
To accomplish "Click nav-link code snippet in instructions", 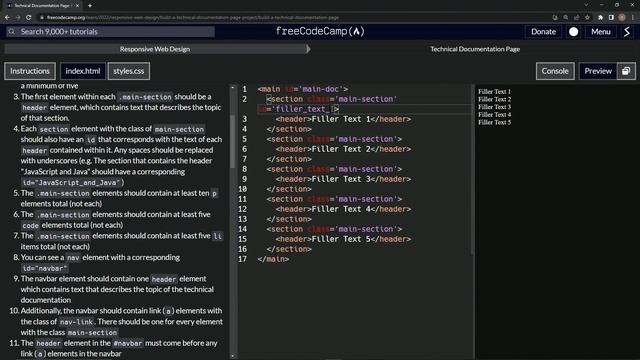I will click(x=76, y=322).
